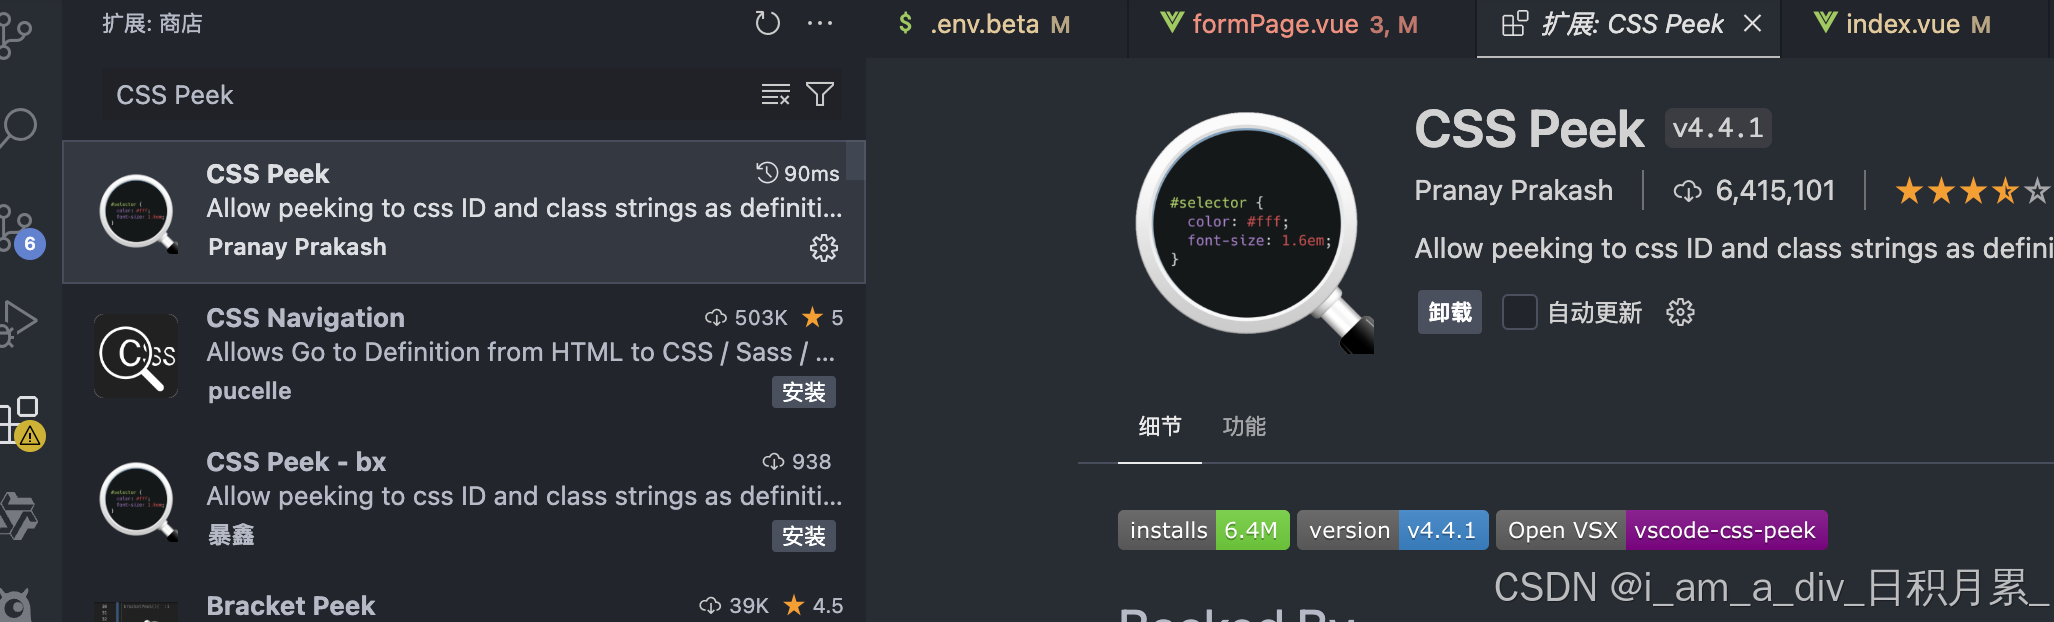Click the installs 6.4M badge
This screenshot has width=2054, height=622.
1204,530
